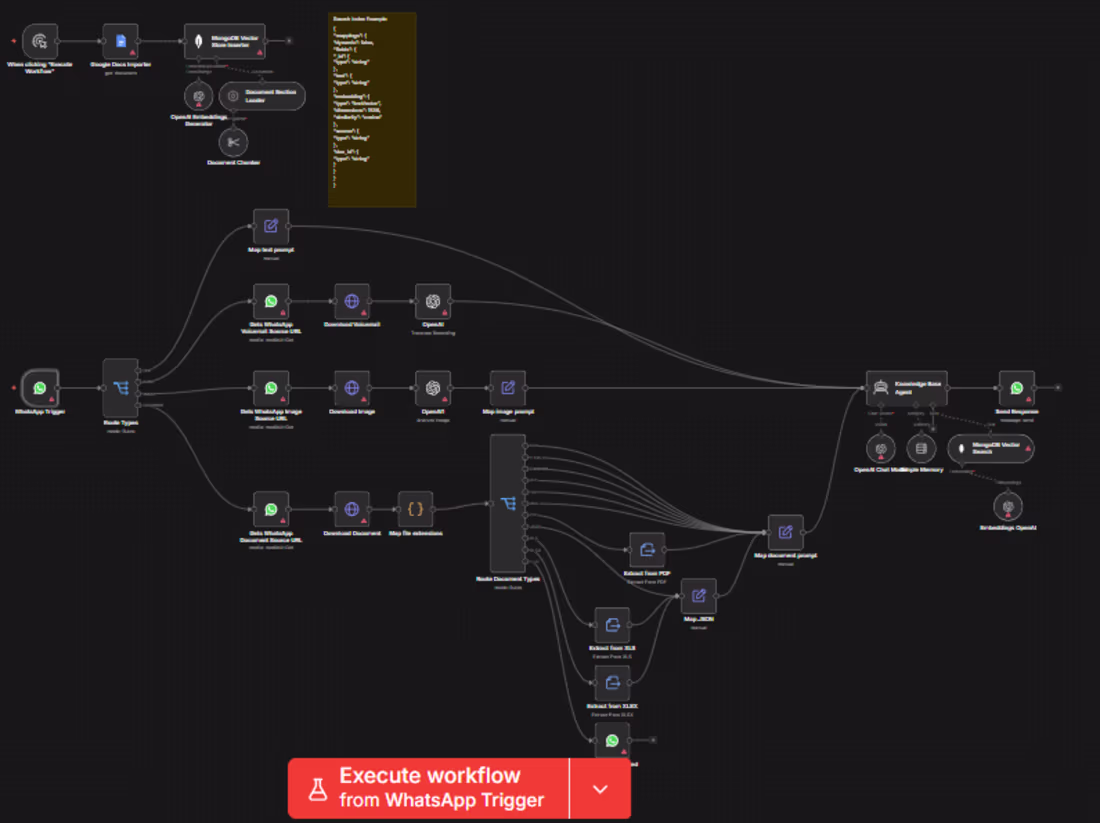Image resolution: width=1100 pixels, height=823 pixels.
Task: Open the Map document prompt node
Action: point(786,533)
